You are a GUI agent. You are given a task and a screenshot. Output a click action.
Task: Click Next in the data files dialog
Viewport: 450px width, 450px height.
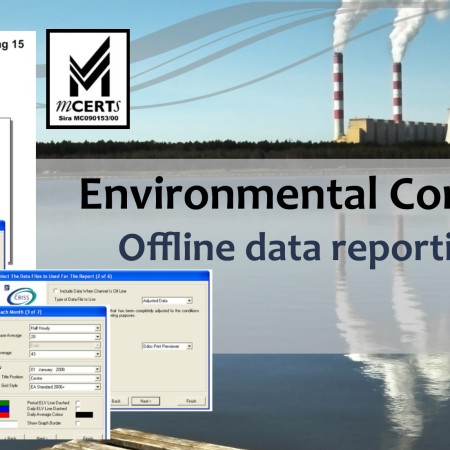tap(145, 401)
